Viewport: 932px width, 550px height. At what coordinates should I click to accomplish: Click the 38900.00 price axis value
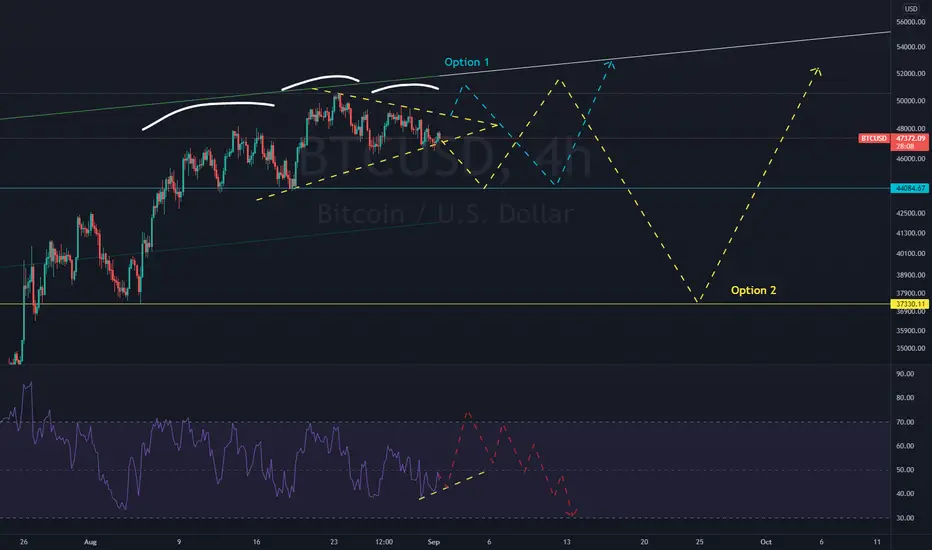911,275
